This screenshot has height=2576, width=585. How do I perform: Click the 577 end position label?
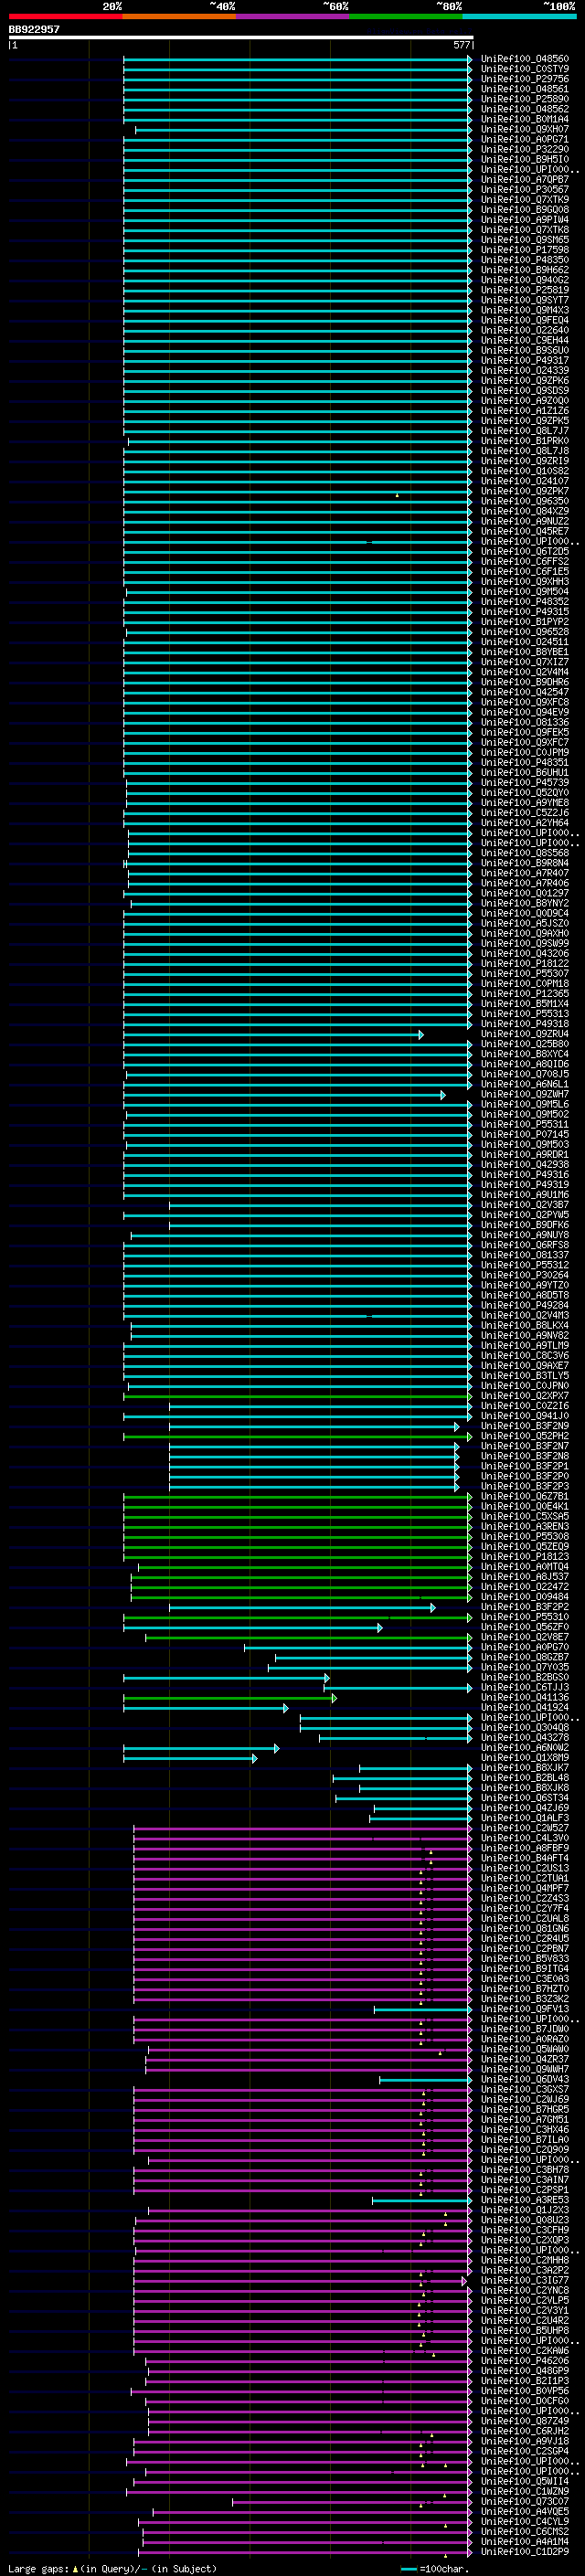click(462, 45)
